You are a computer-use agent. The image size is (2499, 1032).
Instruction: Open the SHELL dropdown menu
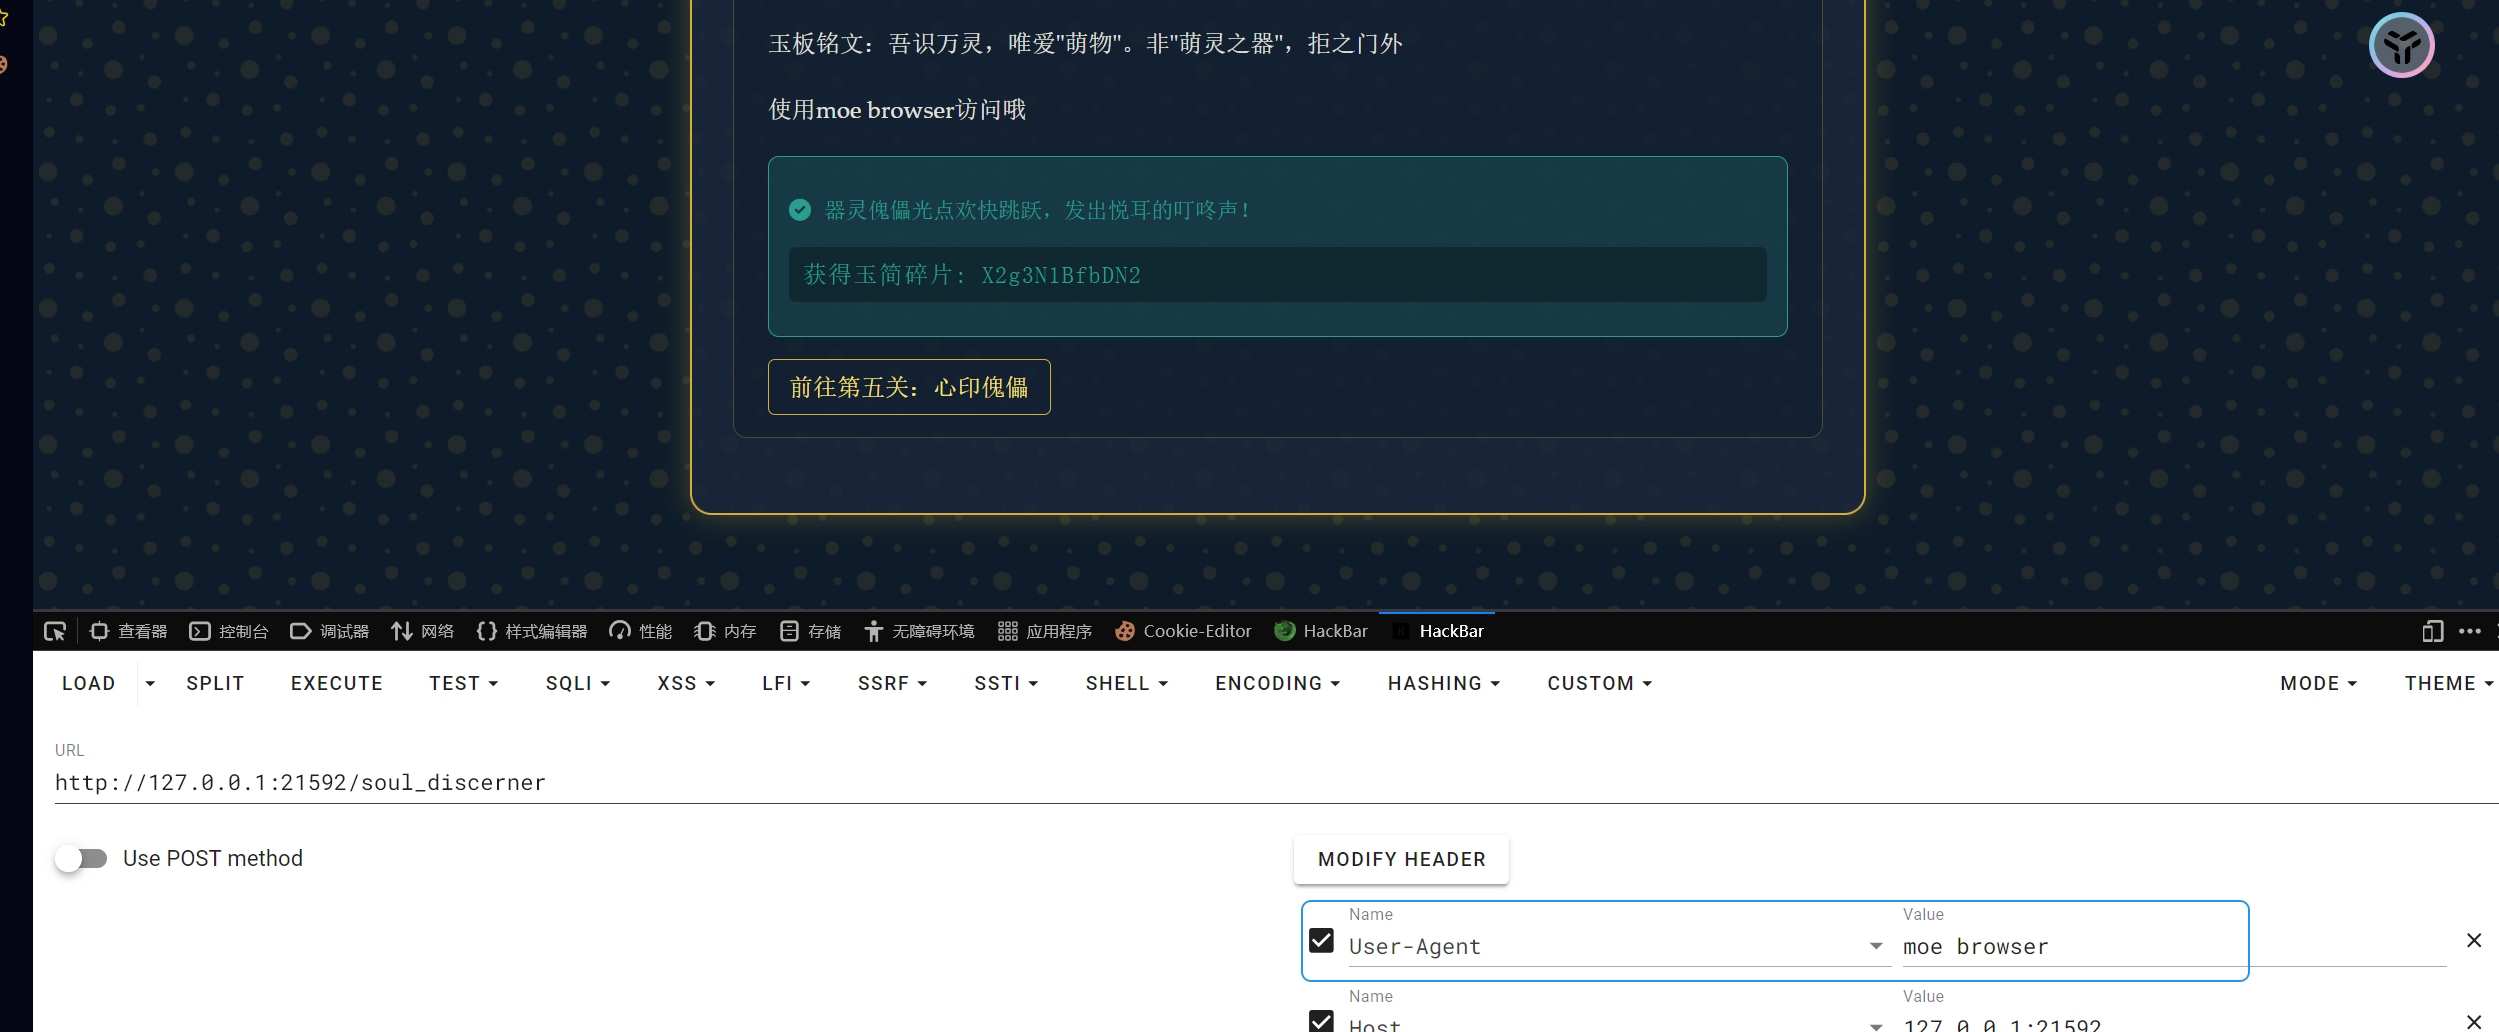click(1127, 683)
